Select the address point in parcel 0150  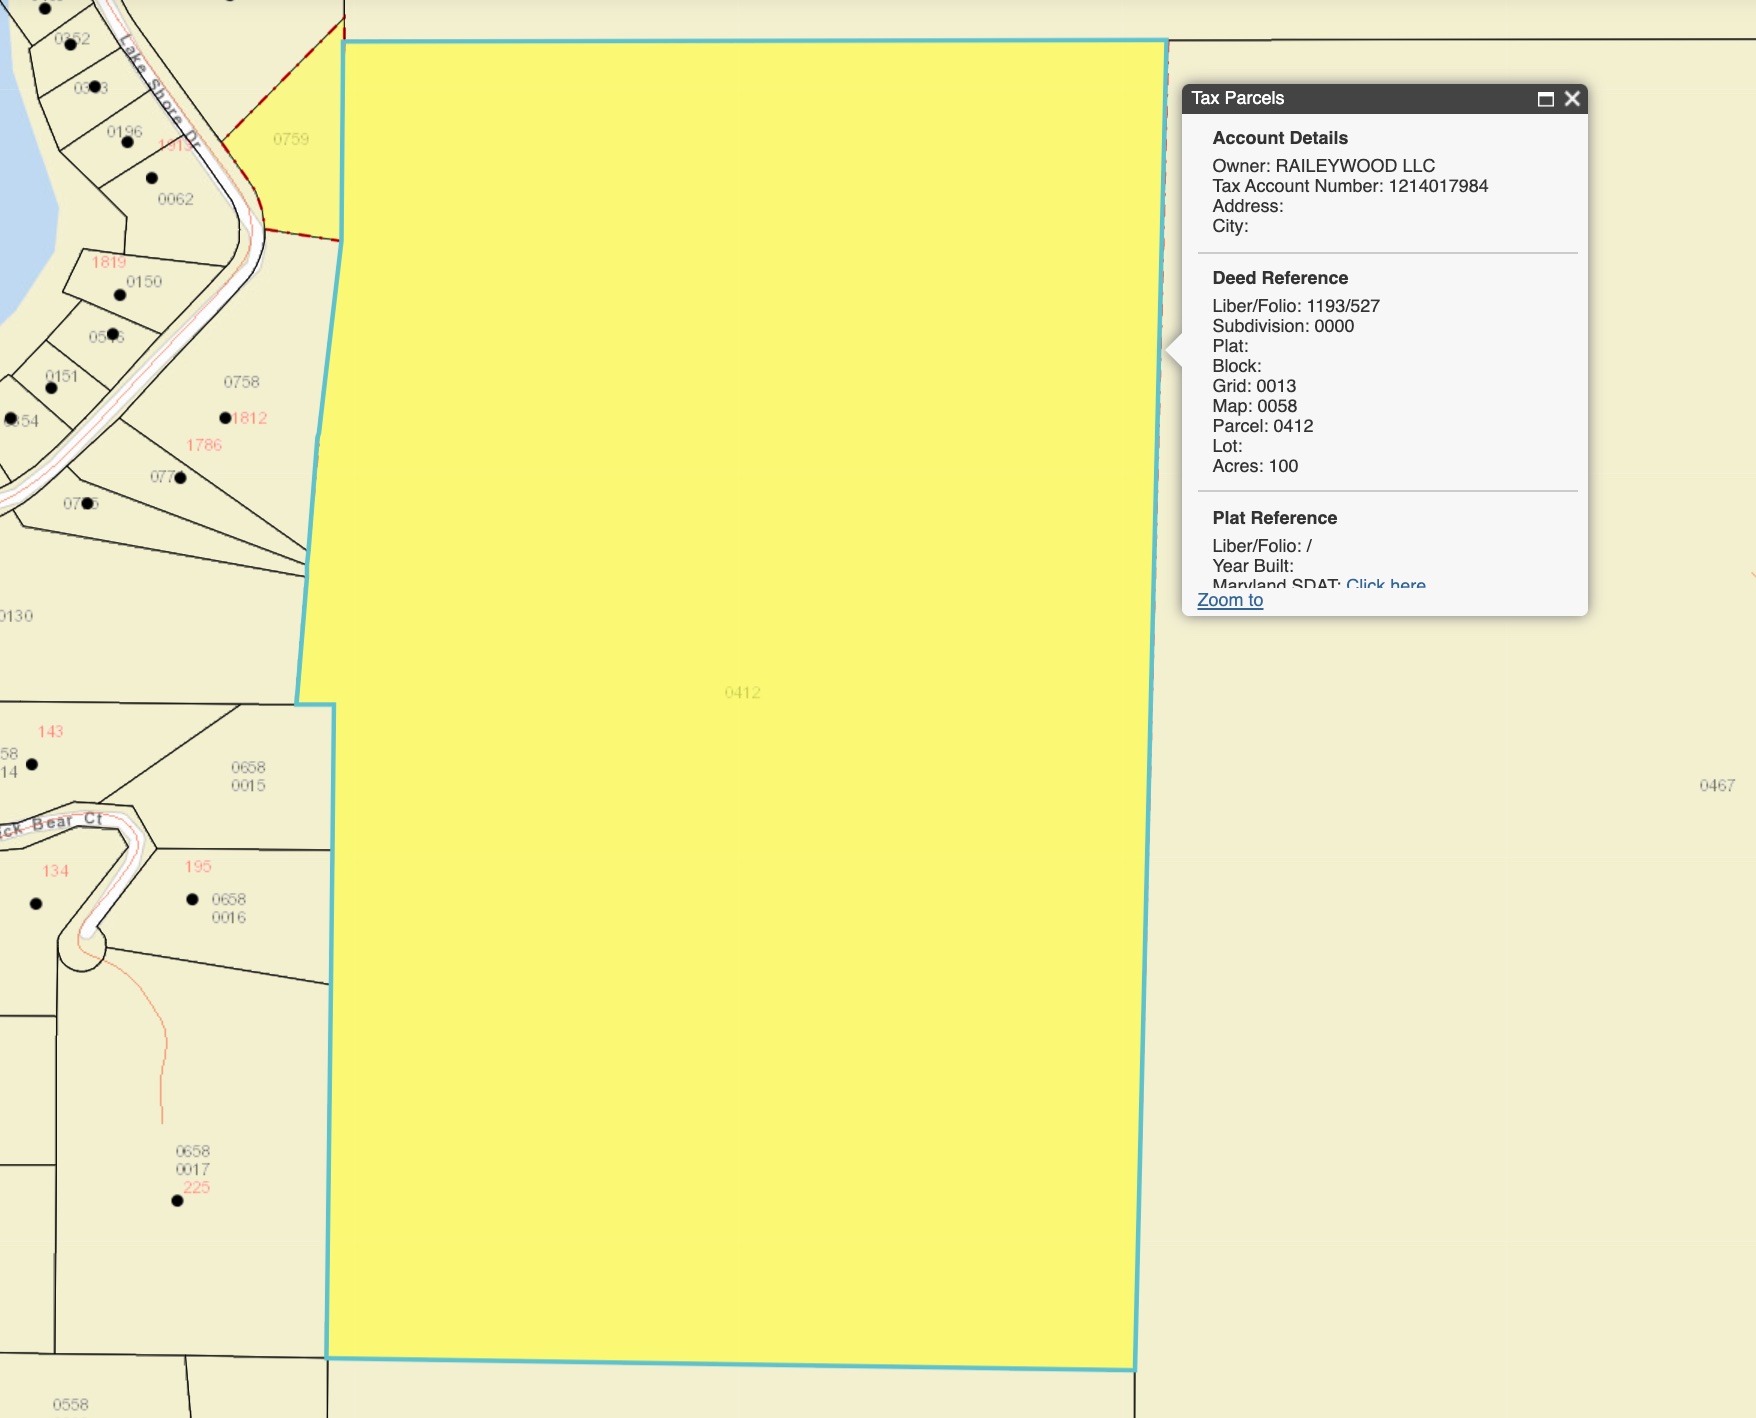coord(120,295)
